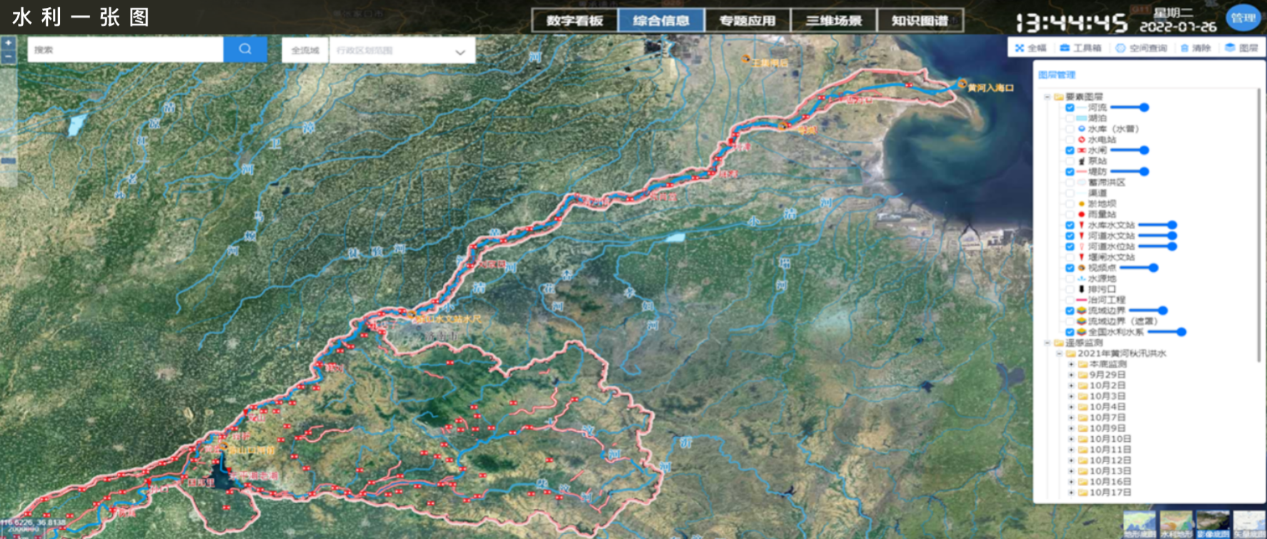Collapse the 2021年黄河秋汛洪水 node

click(x=1060, y=353)
